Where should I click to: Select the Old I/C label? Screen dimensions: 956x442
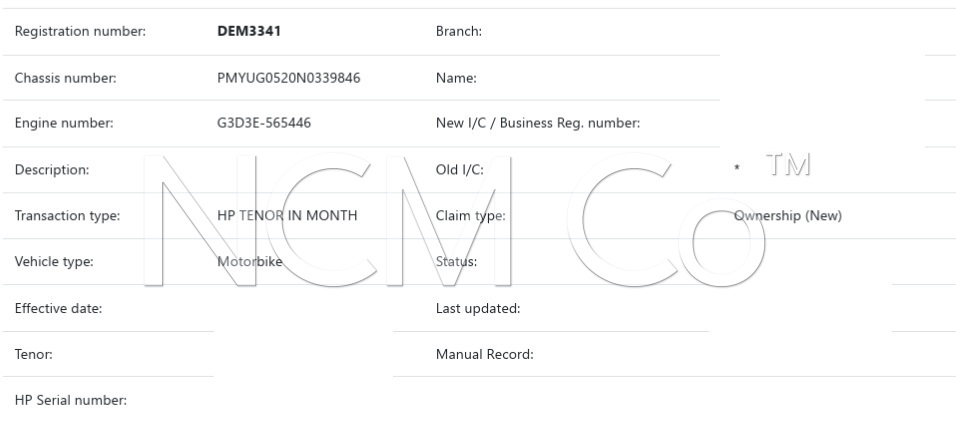[x=460, y=170]
